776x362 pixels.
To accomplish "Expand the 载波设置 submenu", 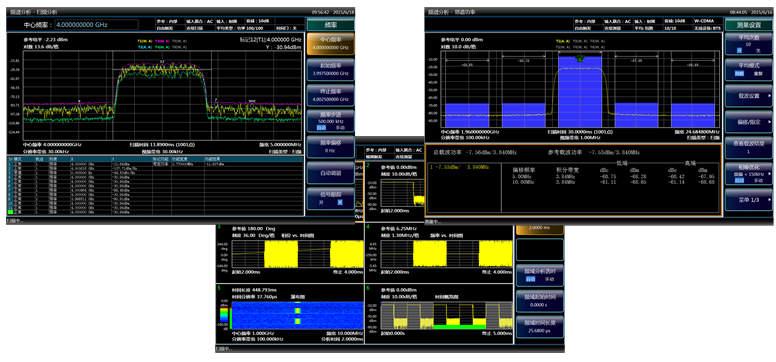I will pos(749,96).
